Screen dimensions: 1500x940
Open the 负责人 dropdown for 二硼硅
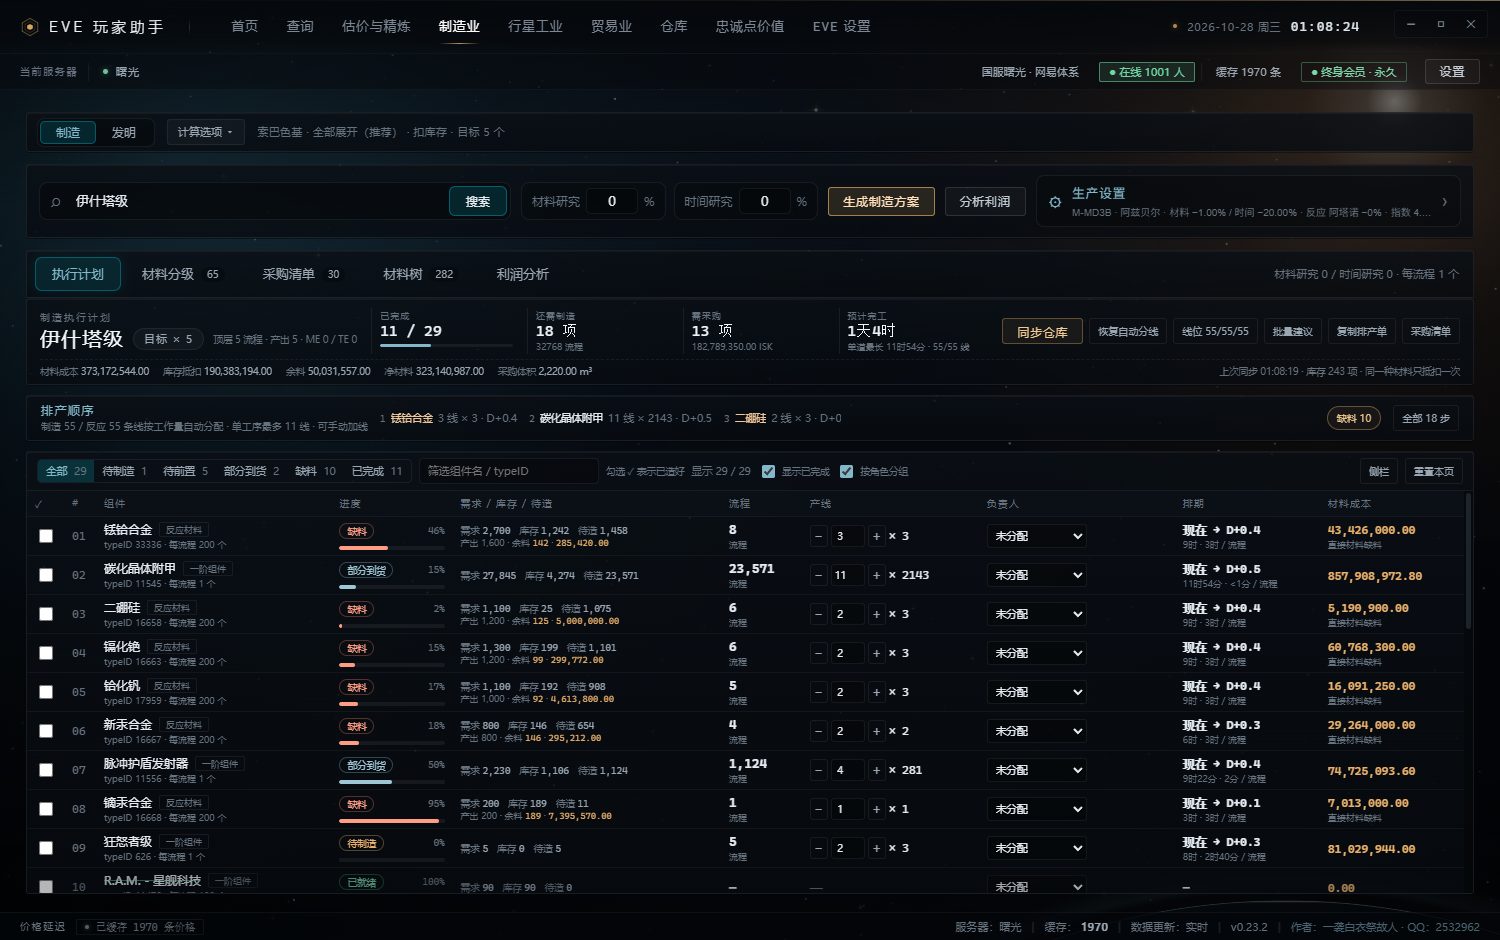pos(1037,614)
